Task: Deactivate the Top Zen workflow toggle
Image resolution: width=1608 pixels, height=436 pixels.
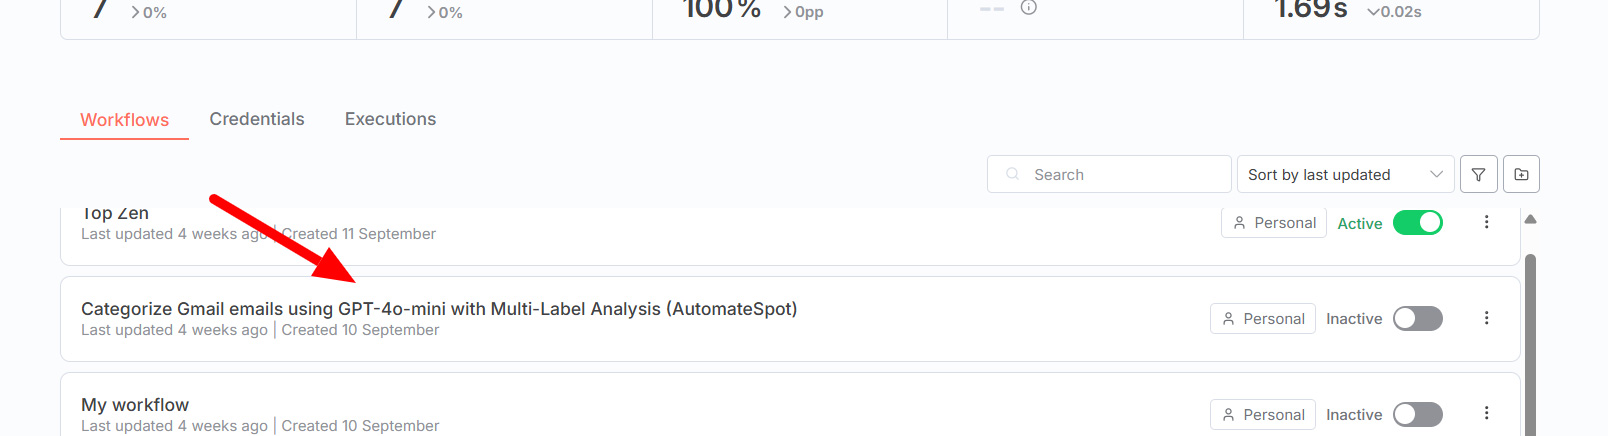Action: pyautogui.click(x=1417, y=222)
